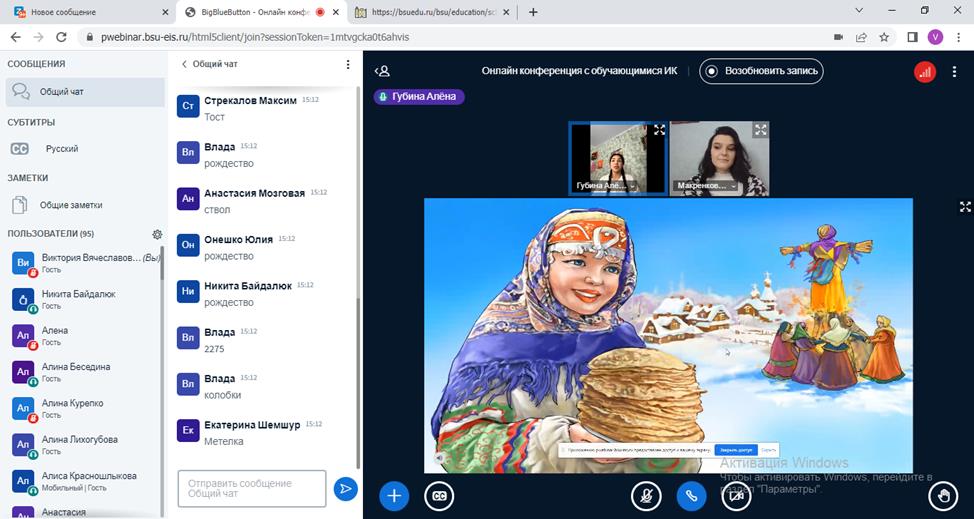The image size is (974, 519).
Task: Click users list scrollbar
Action: tap(162, 264)
